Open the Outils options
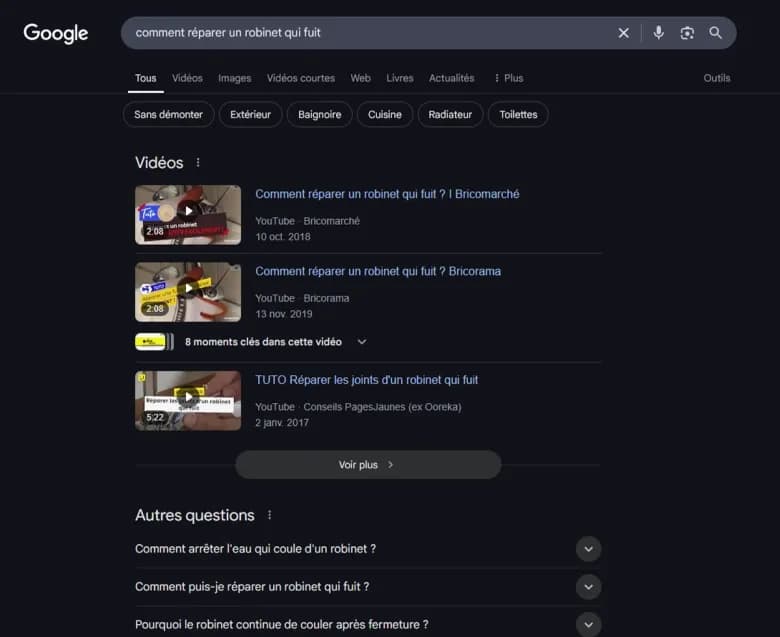This screenshot has width=780, height=637. 717,78
